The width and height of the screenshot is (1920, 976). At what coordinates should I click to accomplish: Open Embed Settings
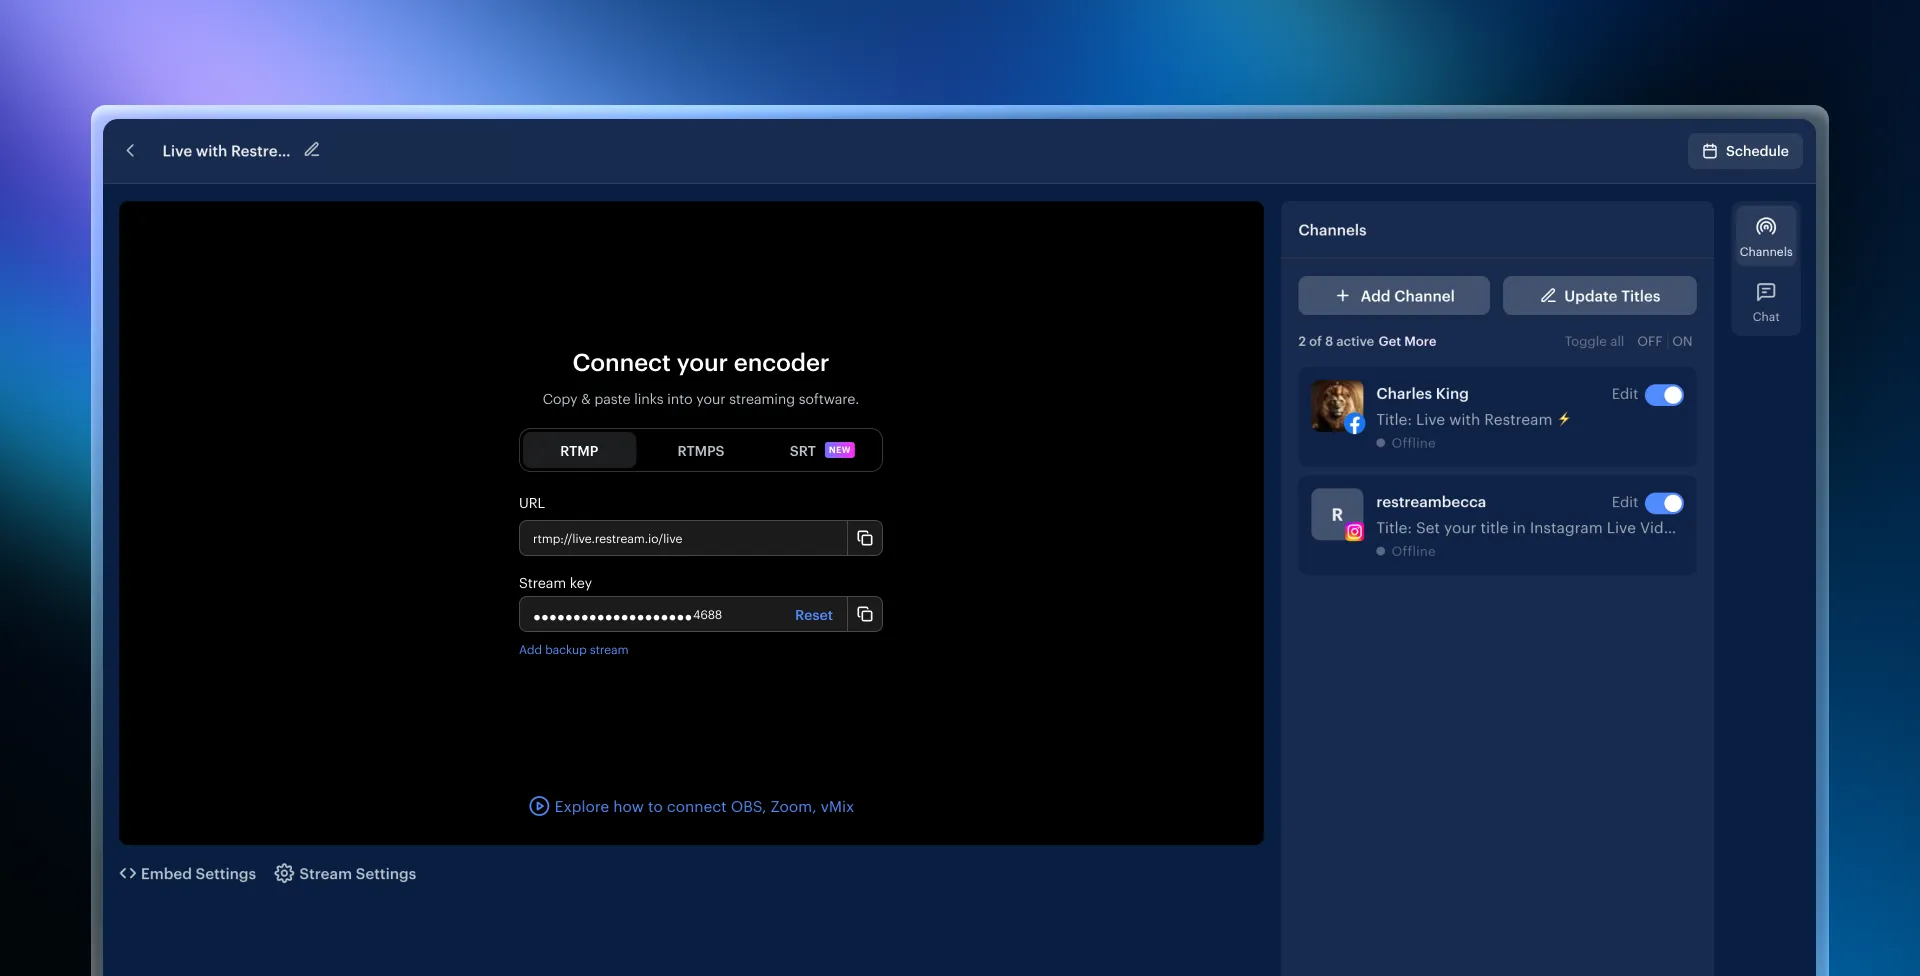point(188,873)
